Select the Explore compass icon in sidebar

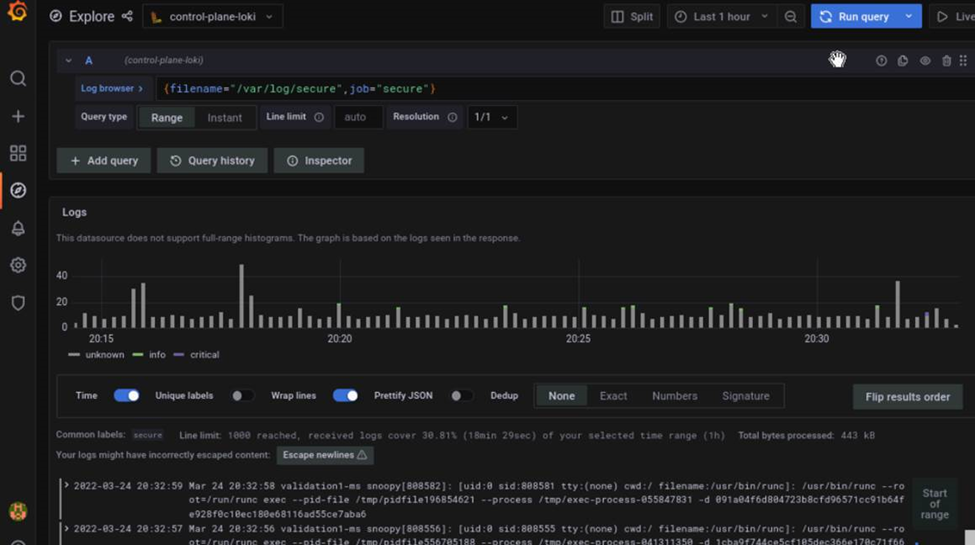click(18, 190)
